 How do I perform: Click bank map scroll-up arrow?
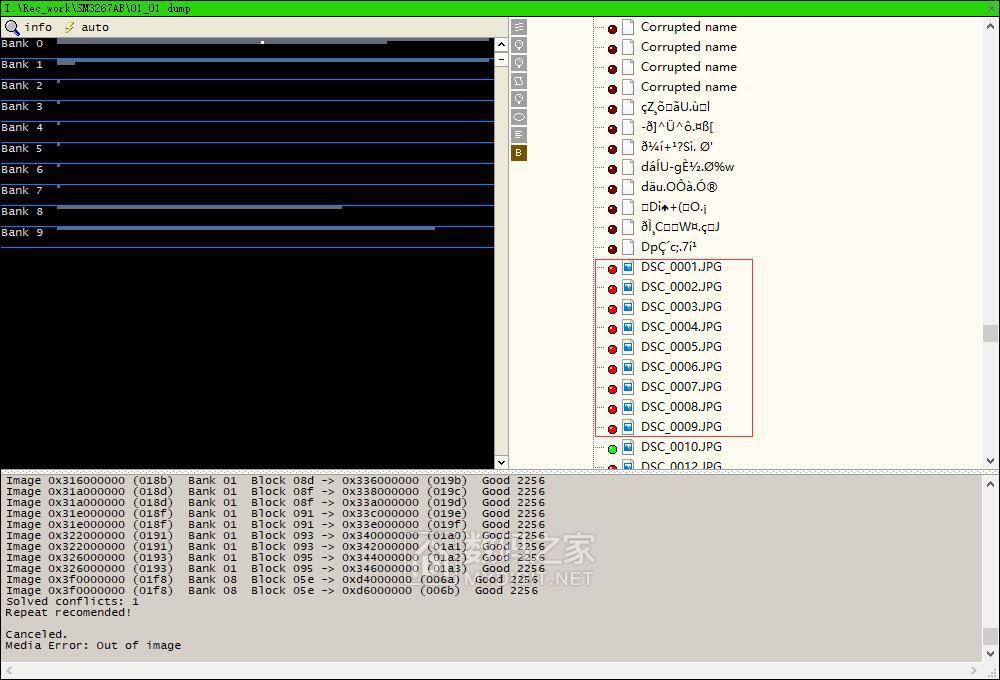click(501, 44)
